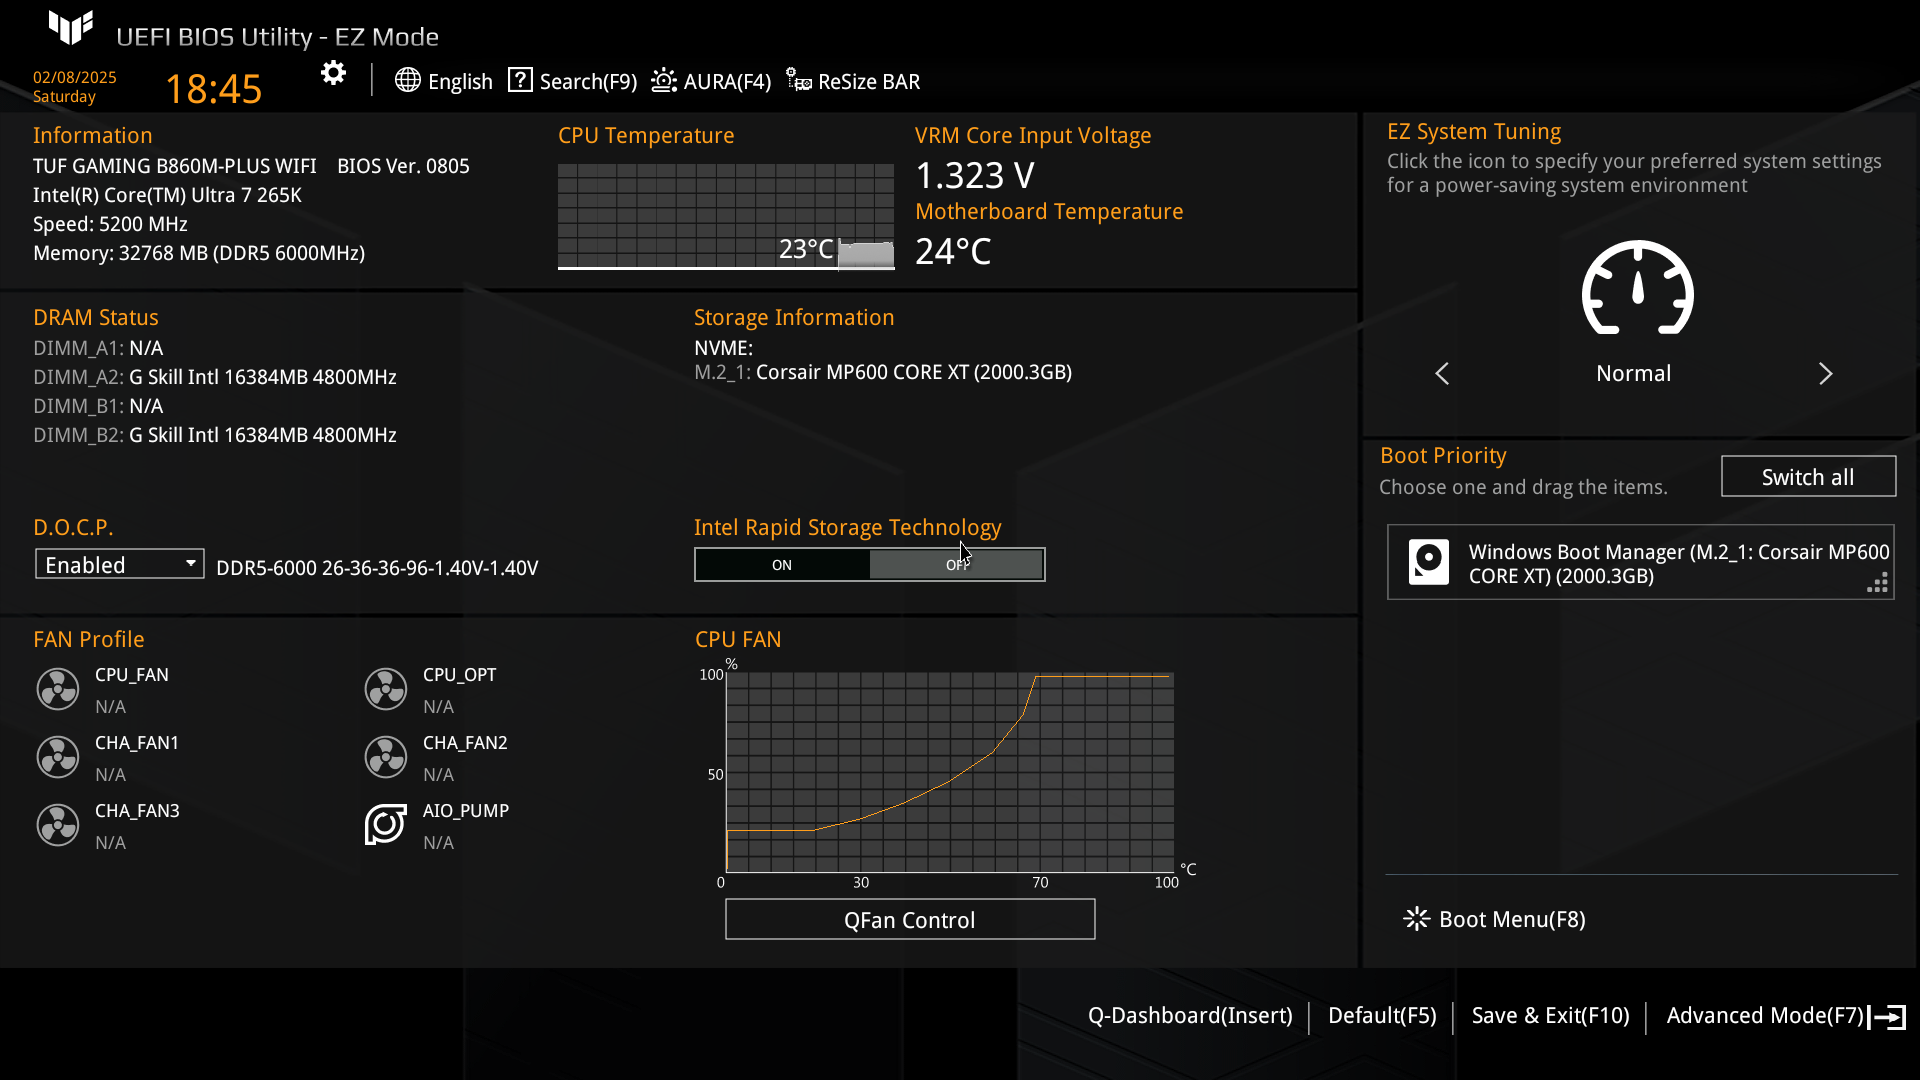
Task: Click the TUF logo icon
Action: coord(71,28)
